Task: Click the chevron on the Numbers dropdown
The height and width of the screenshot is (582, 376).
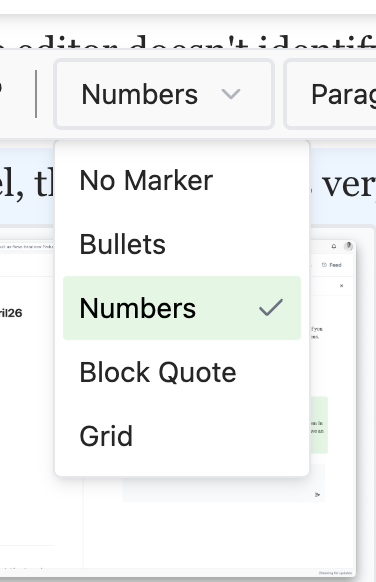Action: (230, 94)
